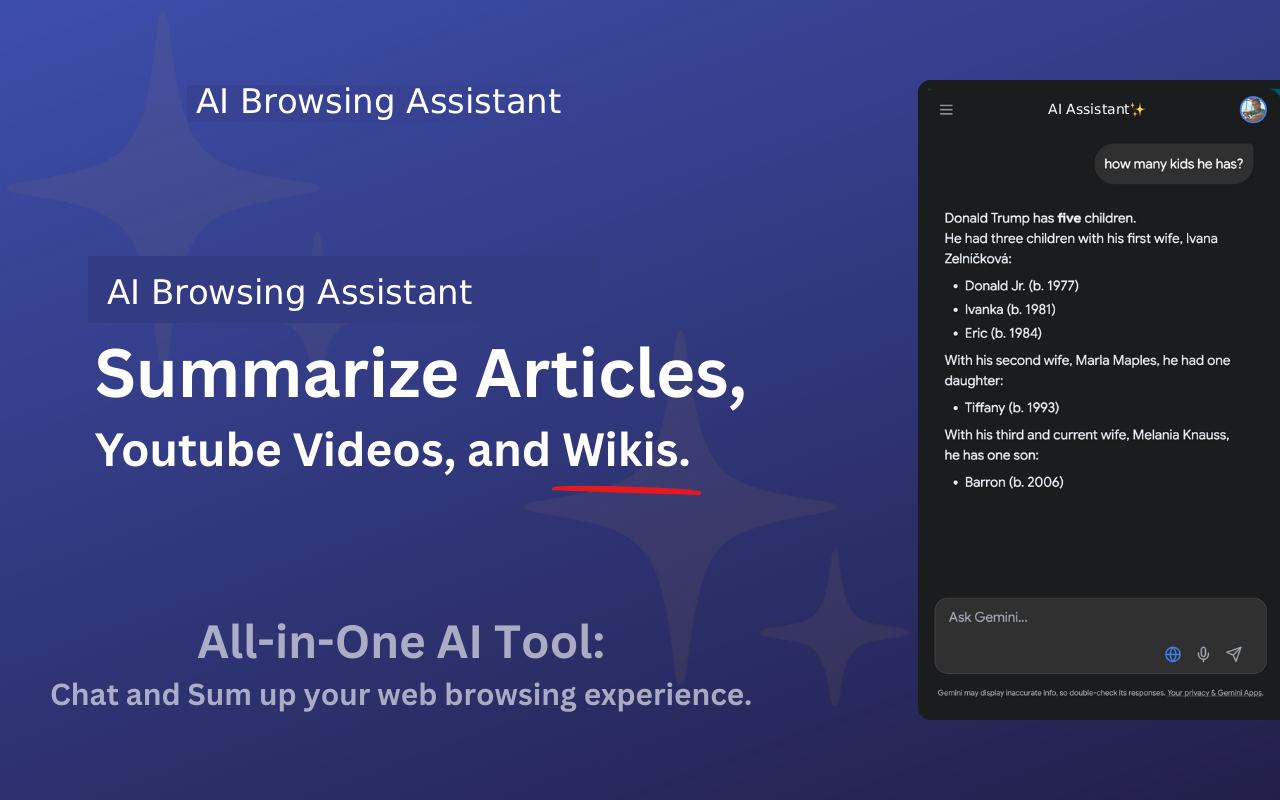Click "Chat and Sum up your web browsing experience."

[x=401, y=694]
